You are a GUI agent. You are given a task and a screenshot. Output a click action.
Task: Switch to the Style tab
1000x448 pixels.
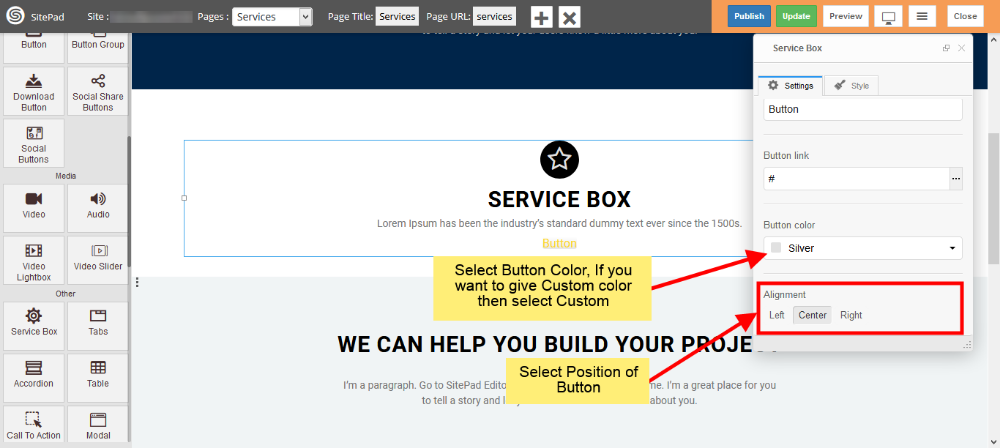pos(852,86)
